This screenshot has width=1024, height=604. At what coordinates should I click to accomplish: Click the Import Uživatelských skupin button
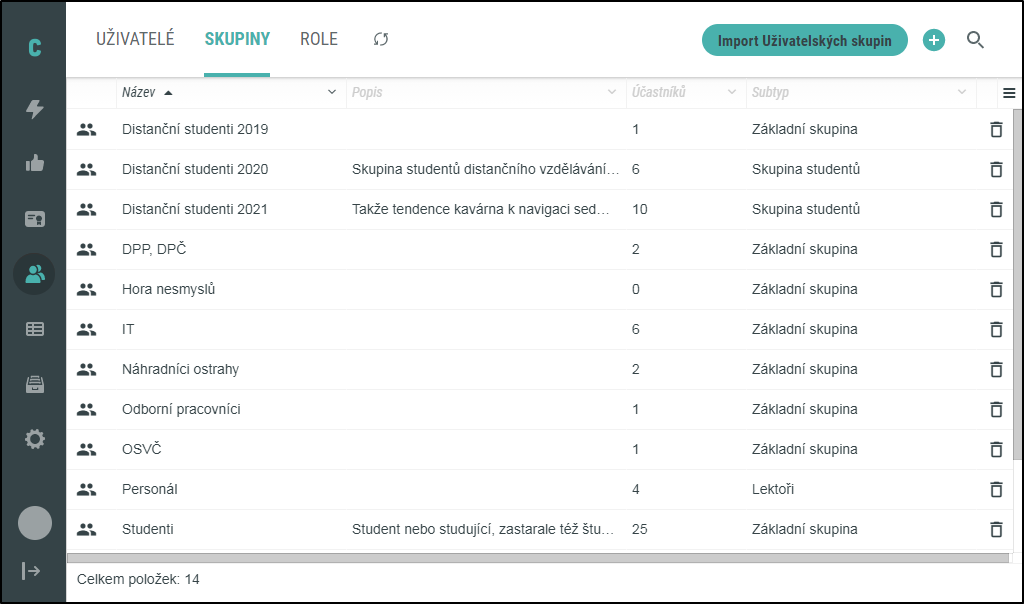pyautogui.click(x=805, y=40)
